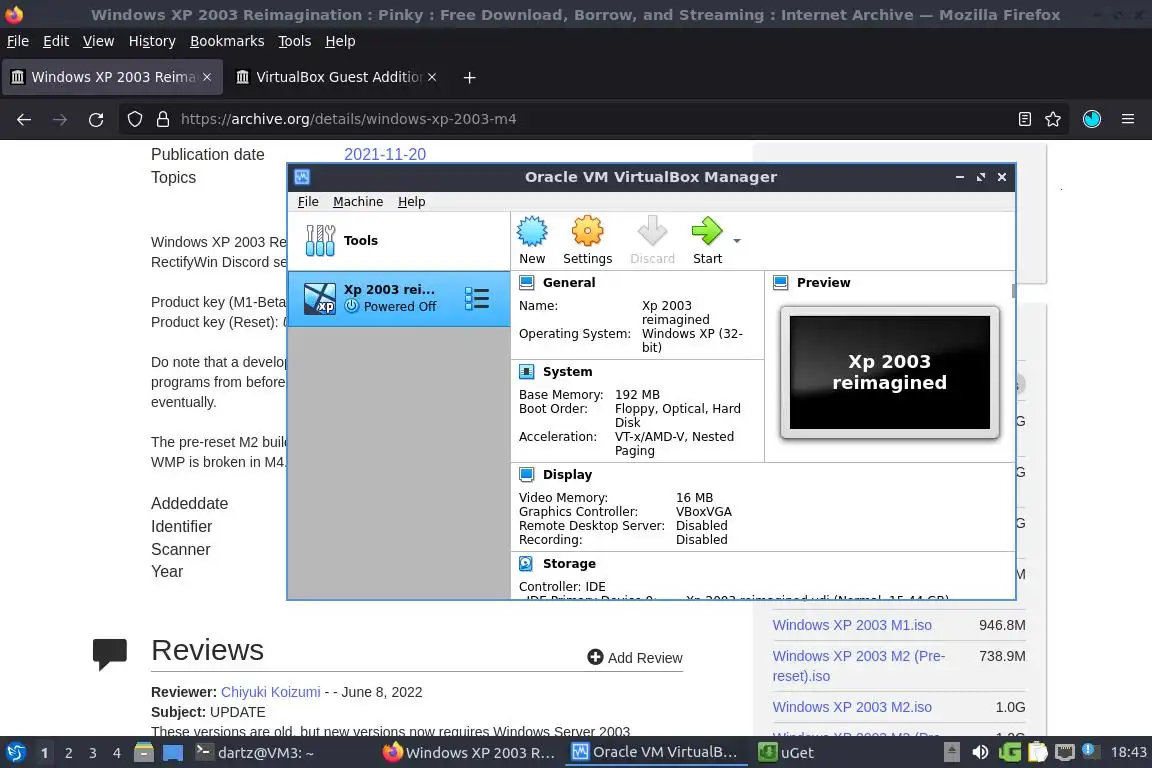Click the Storage section disk icon

(527, 564)
